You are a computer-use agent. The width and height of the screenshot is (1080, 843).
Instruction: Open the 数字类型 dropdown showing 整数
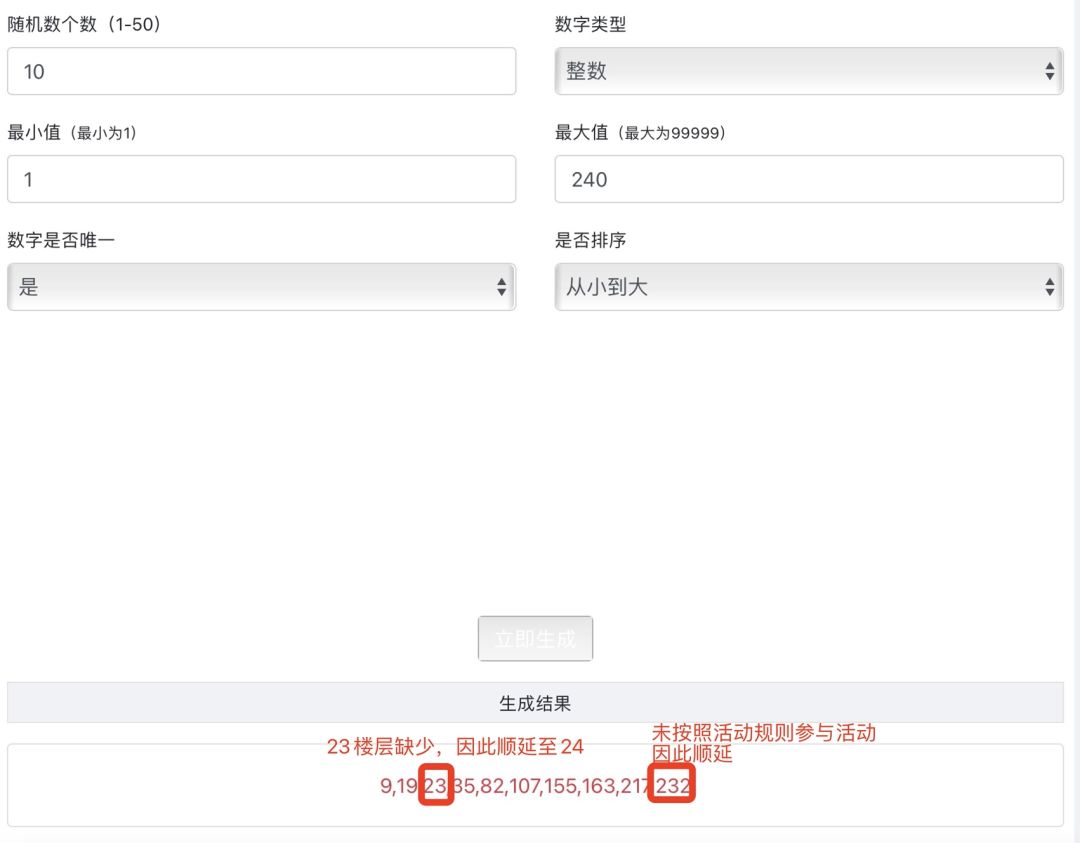[808, 72]
